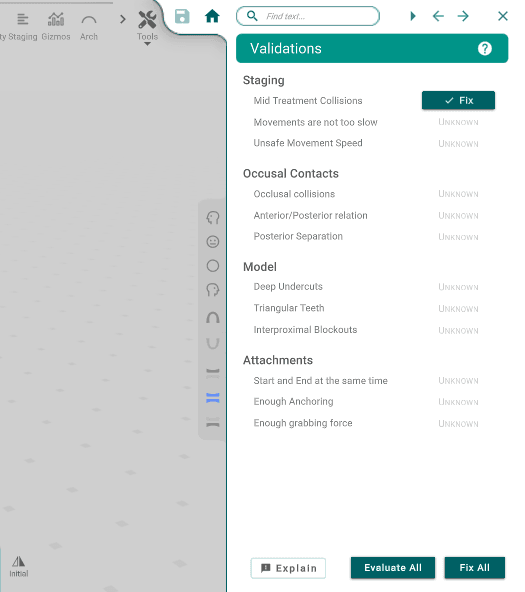Click the Model section heading

[x=260, y=267]
